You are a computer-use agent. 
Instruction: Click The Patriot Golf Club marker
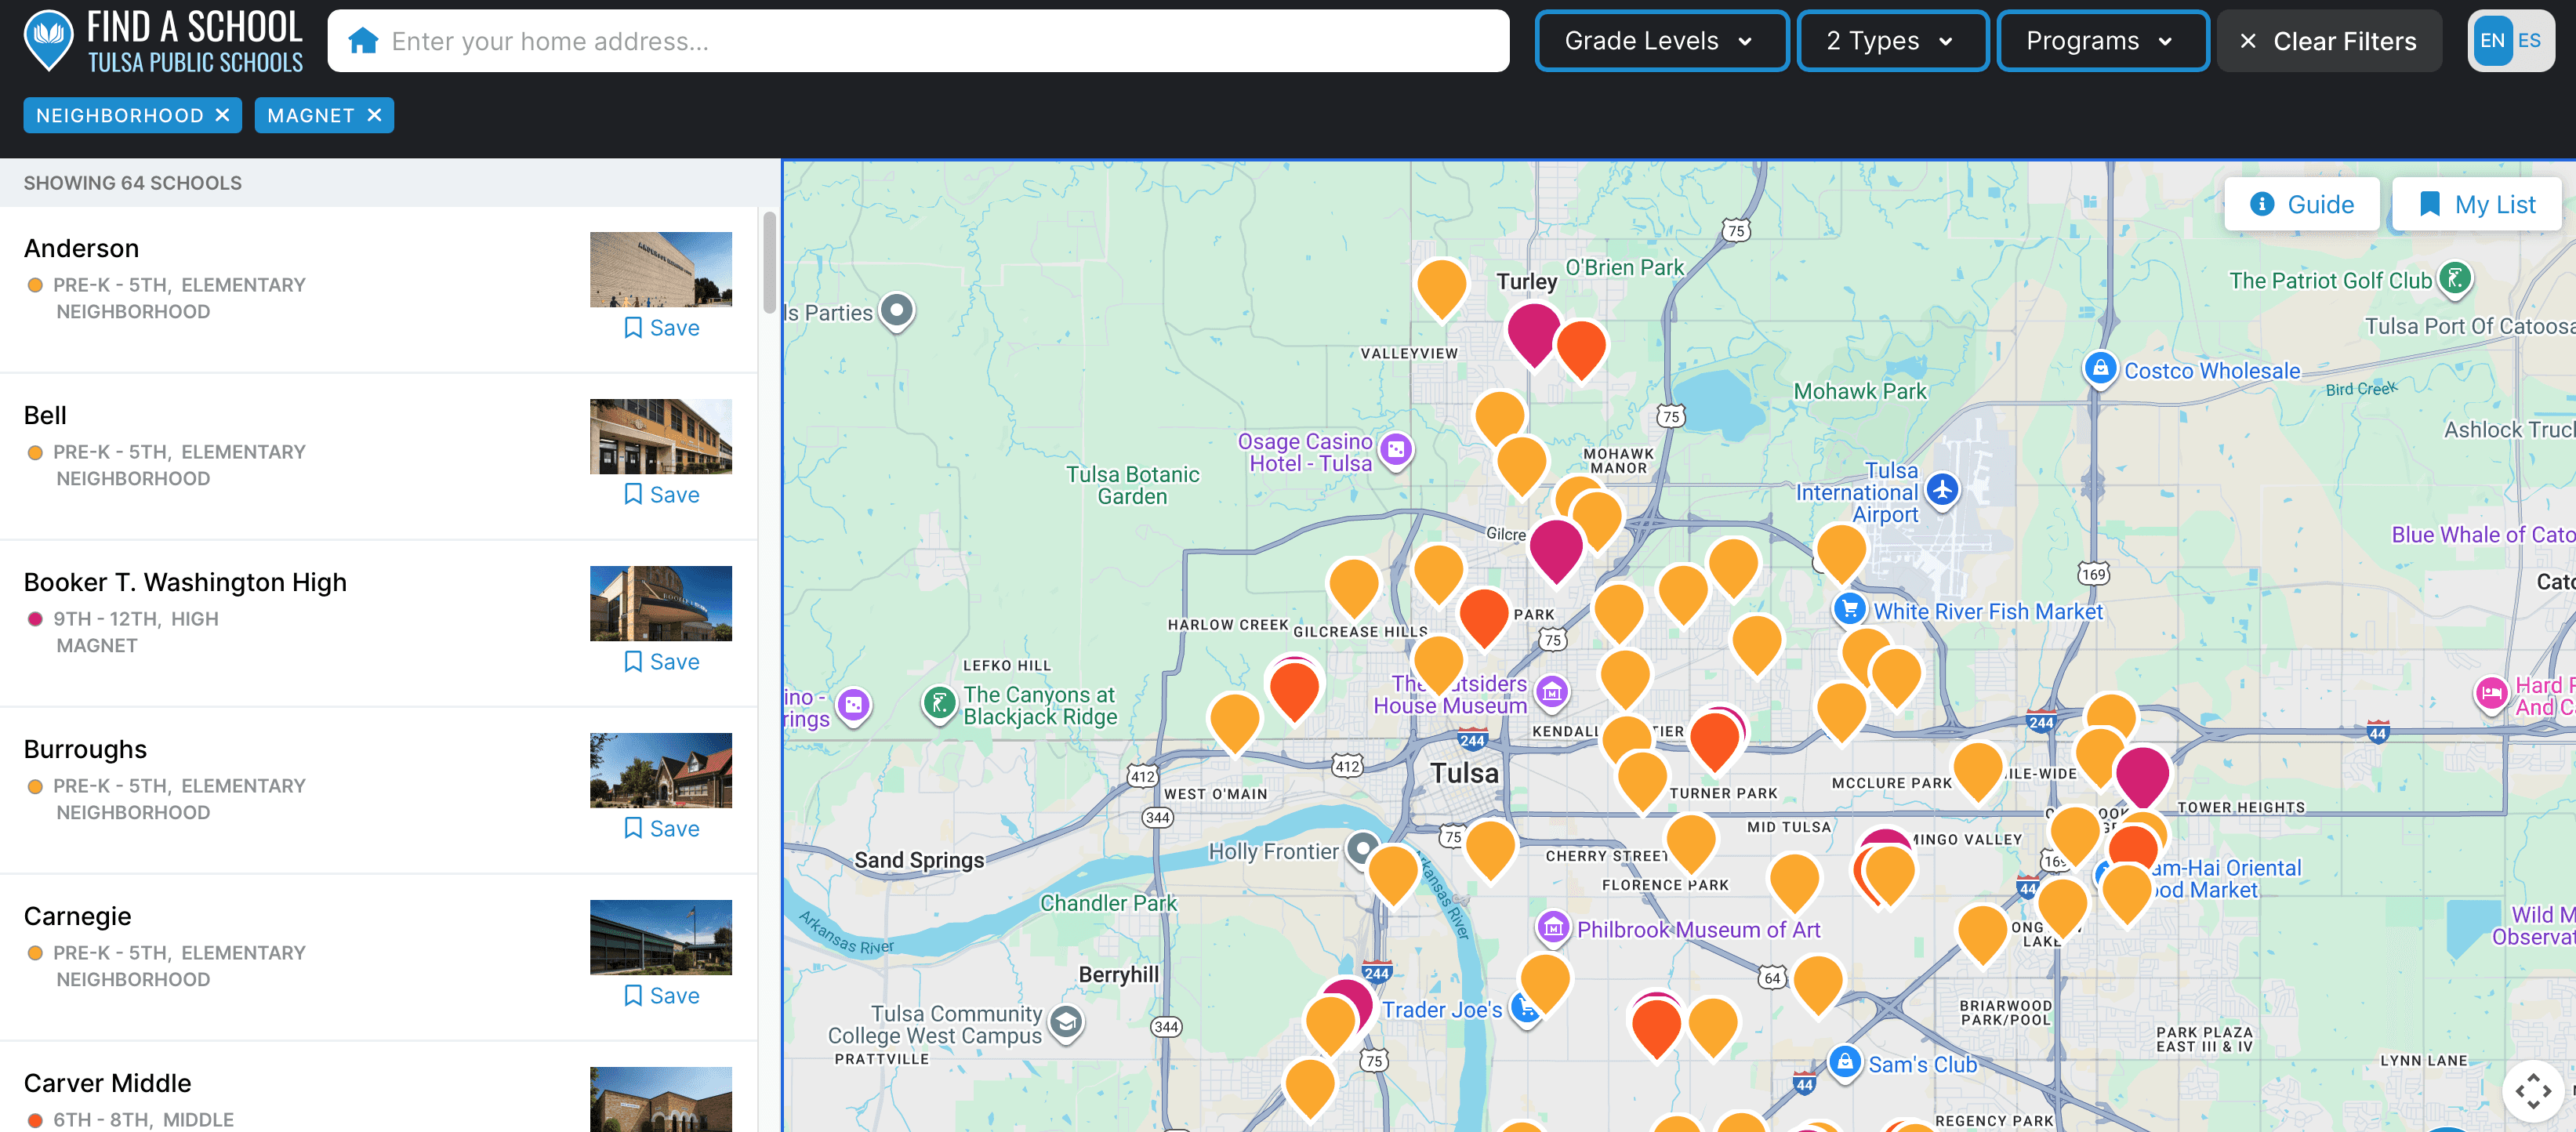2455,278
